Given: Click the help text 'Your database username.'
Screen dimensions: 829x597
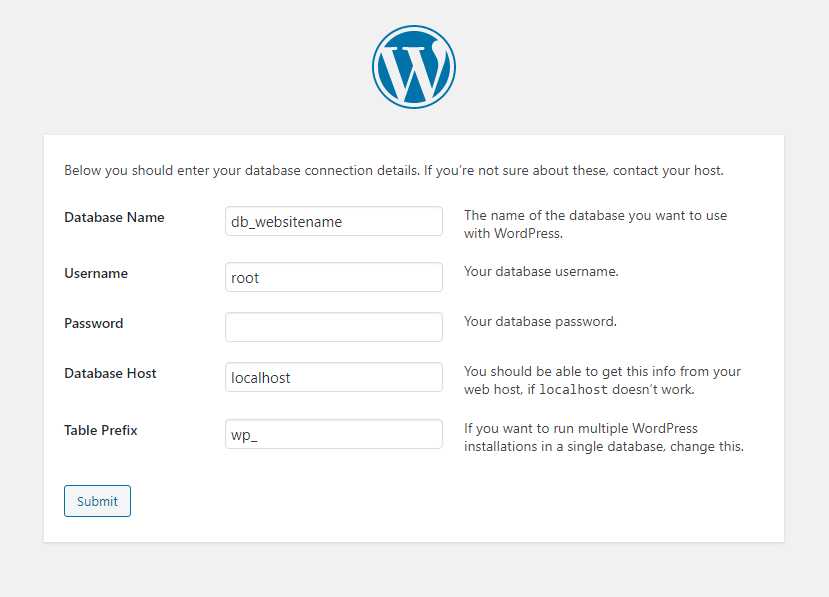Looking at the screenshot, I should [x=541, y=271].
